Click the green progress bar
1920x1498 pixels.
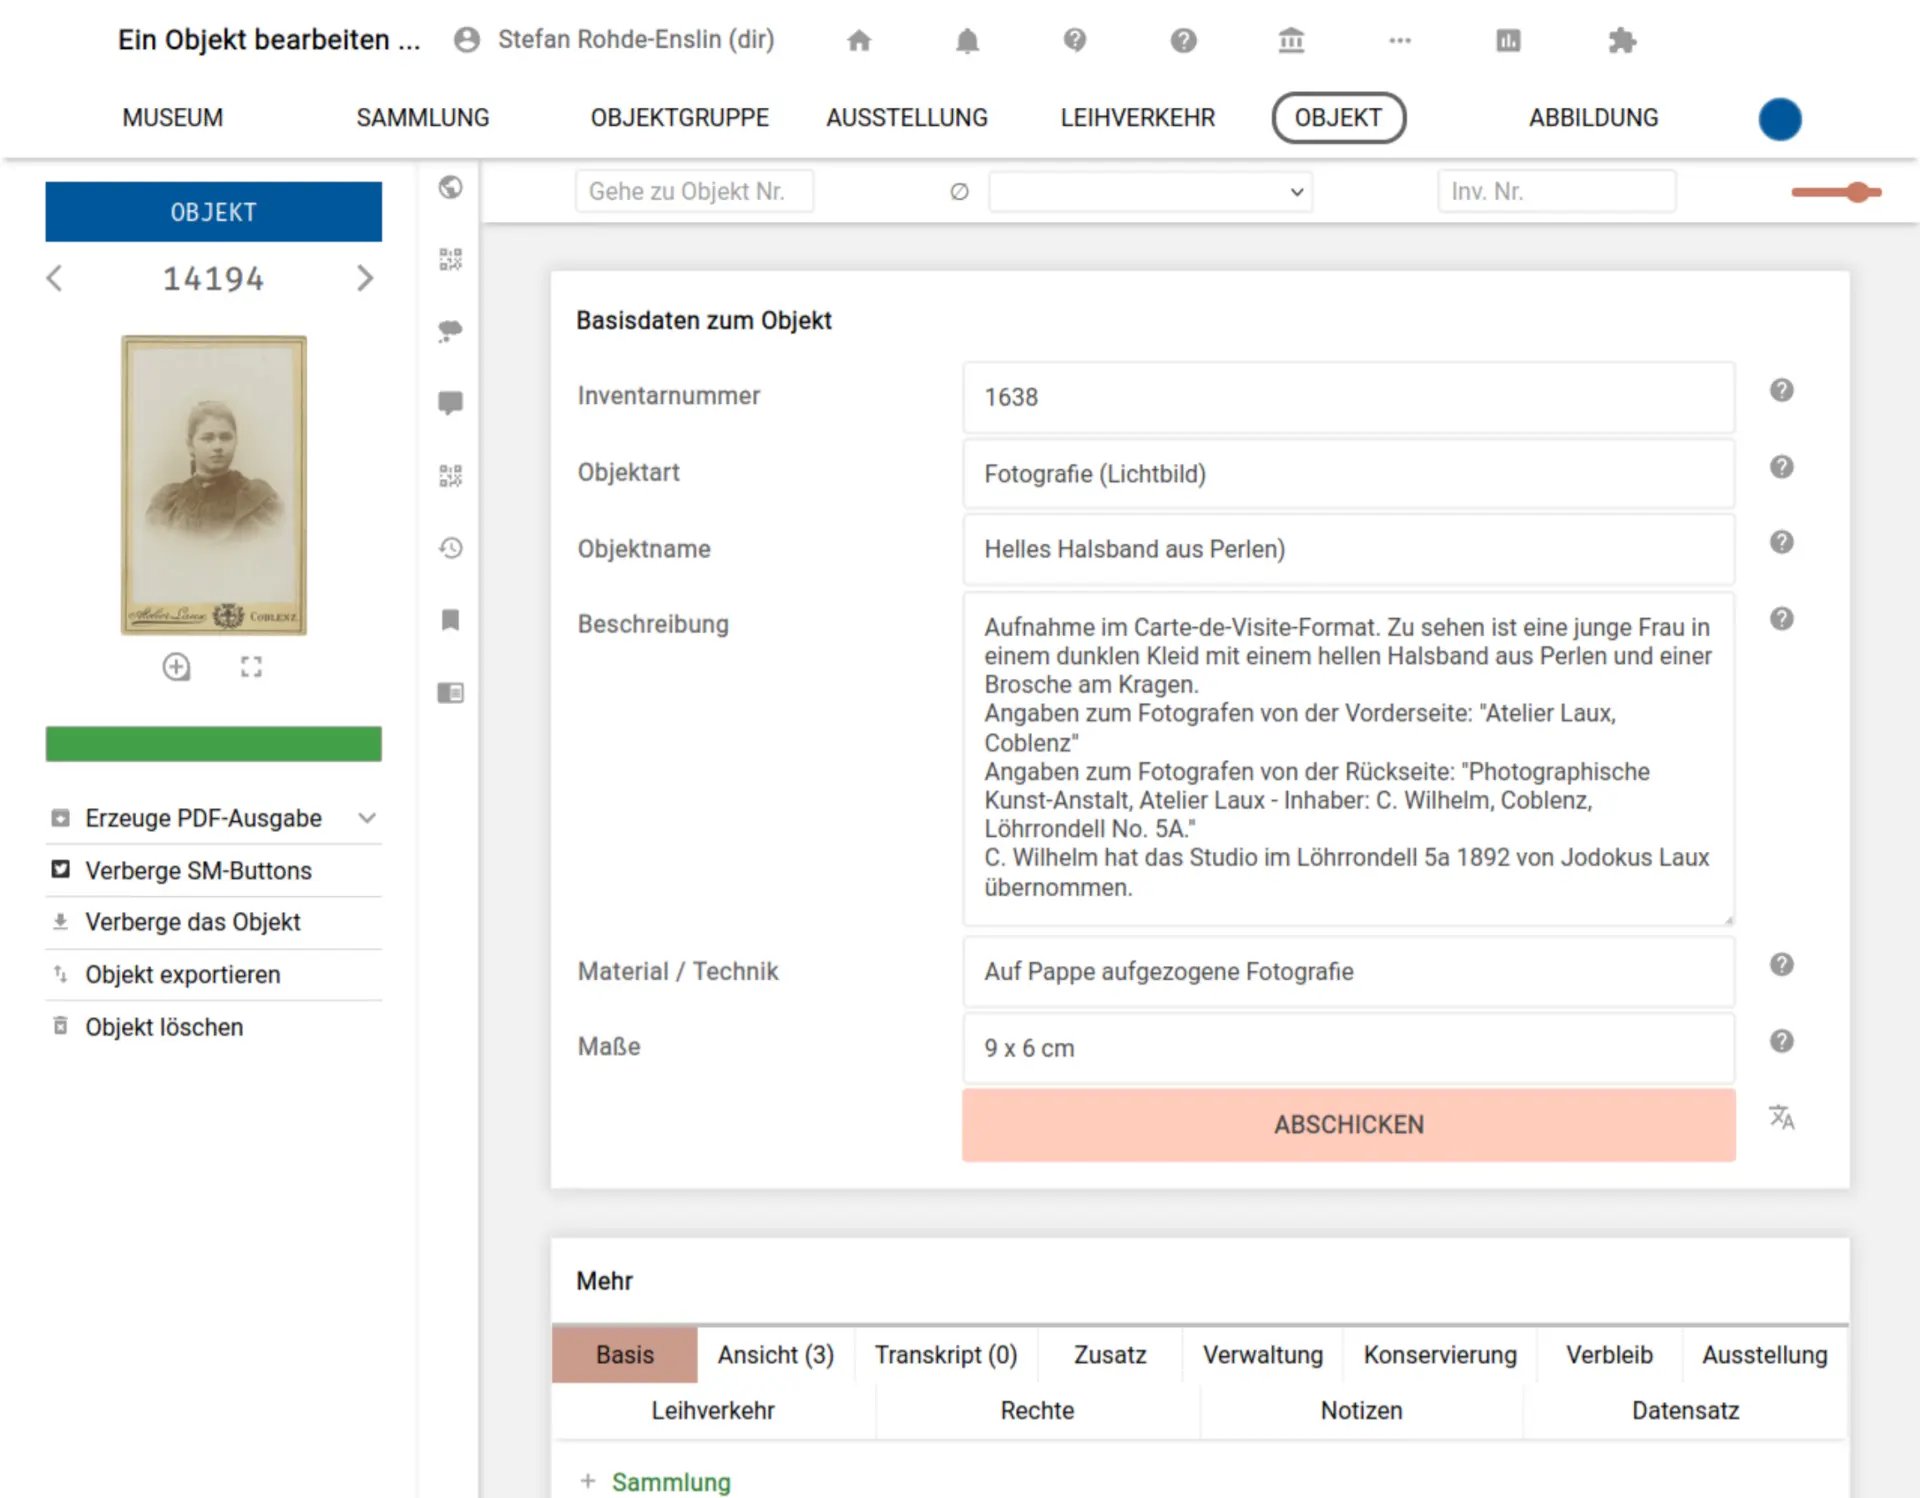(213, 744)
